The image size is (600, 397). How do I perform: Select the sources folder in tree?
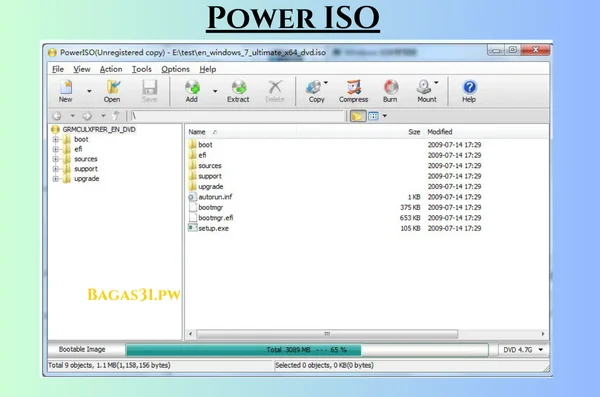coord(86,159)
